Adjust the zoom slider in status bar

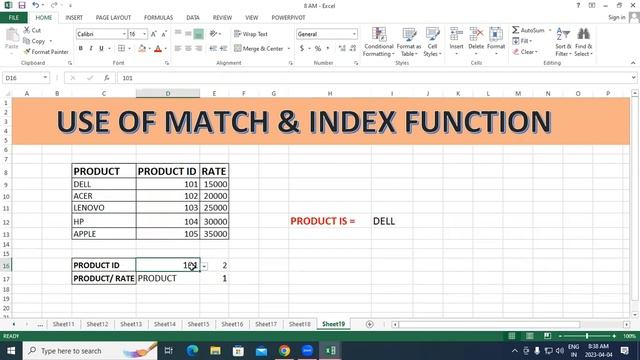point(587,336)
